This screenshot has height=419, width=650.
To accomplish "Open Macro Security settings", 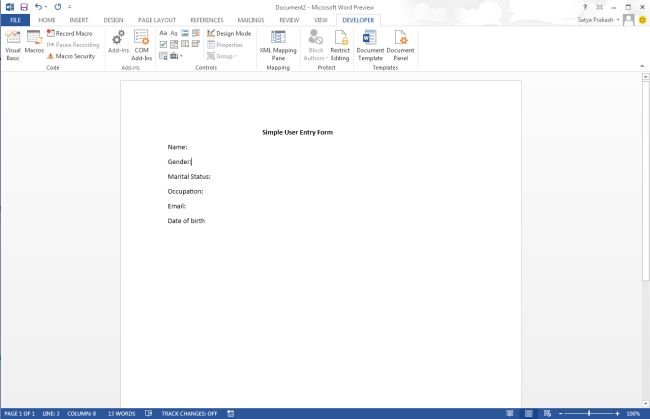I will tap(71, 56).
